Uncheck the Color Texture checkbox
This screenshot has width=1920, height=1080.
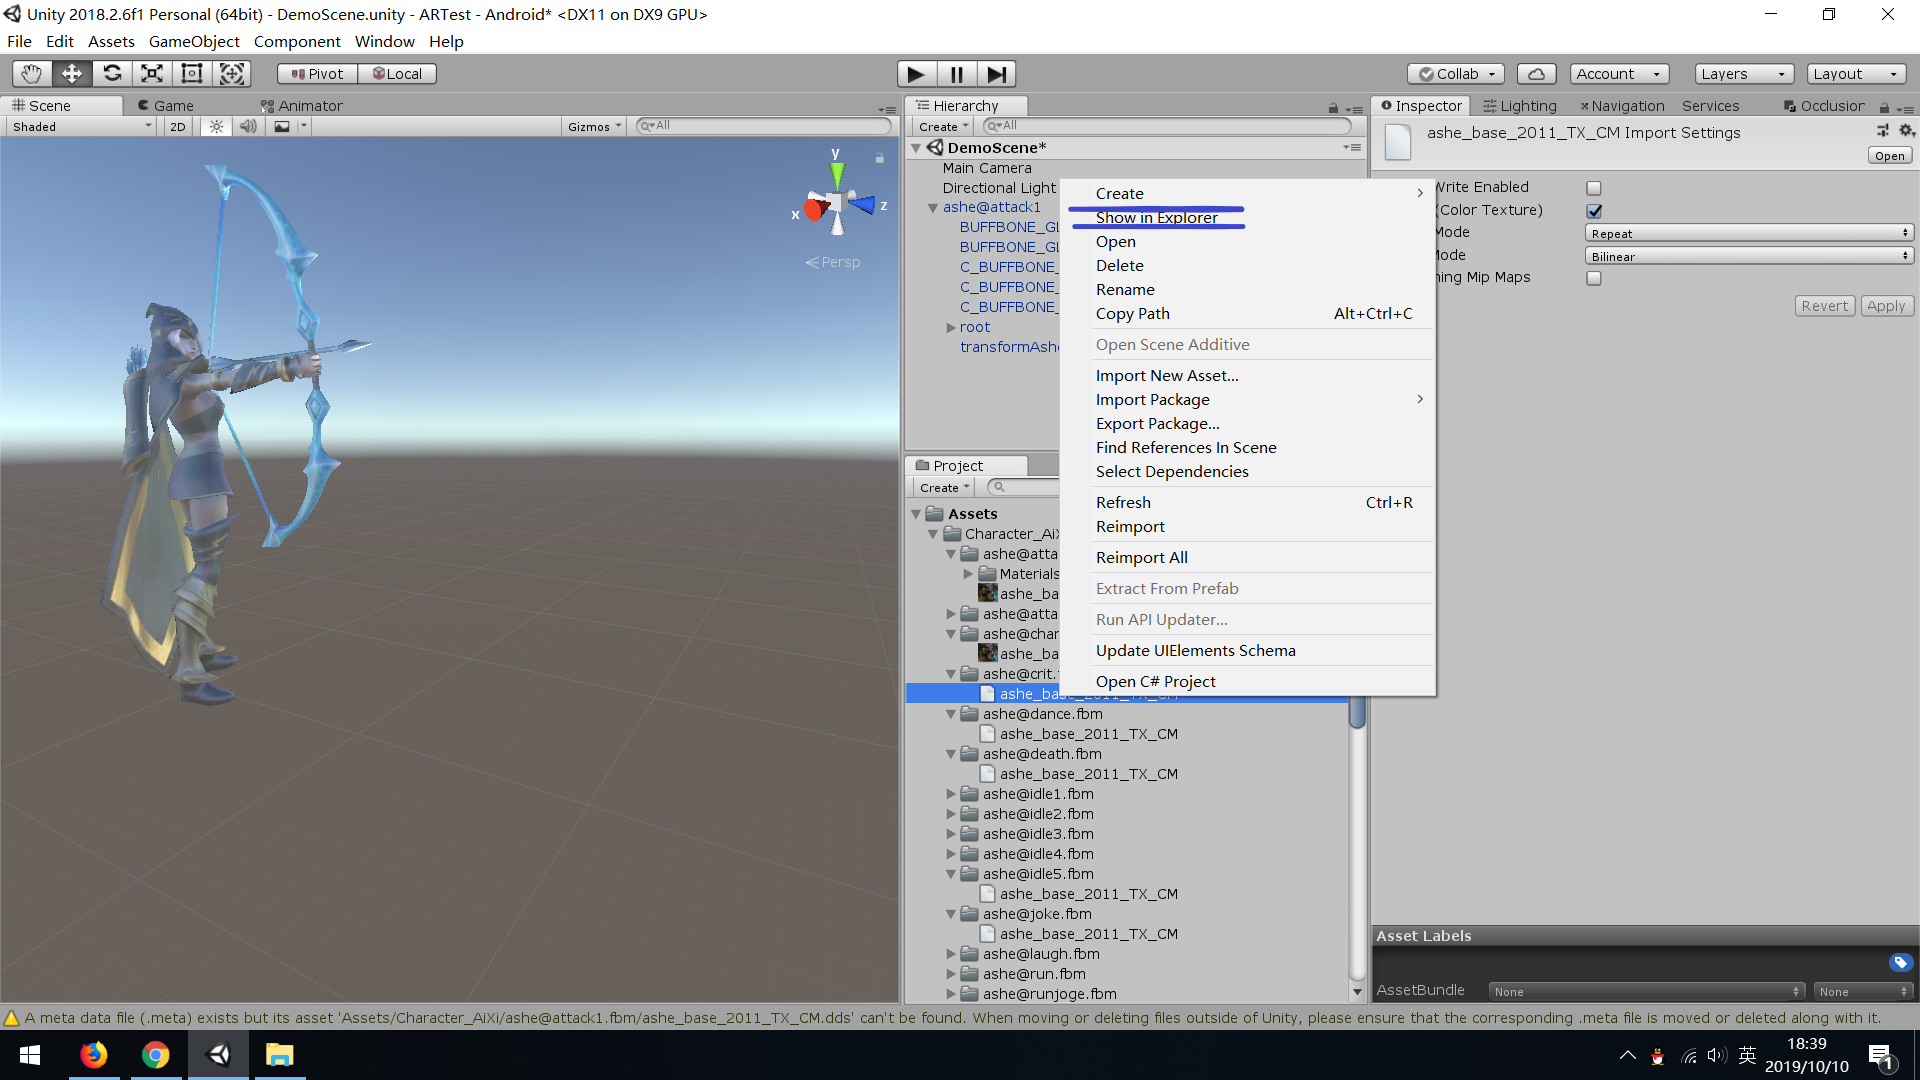1595,211
